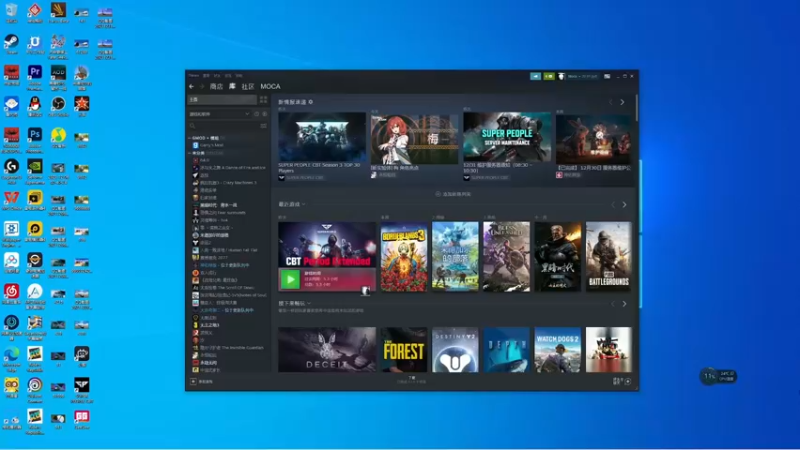Open 下载 downloads at bottom of Steam
The image size is (800, 450).
[x=412, y=380]
